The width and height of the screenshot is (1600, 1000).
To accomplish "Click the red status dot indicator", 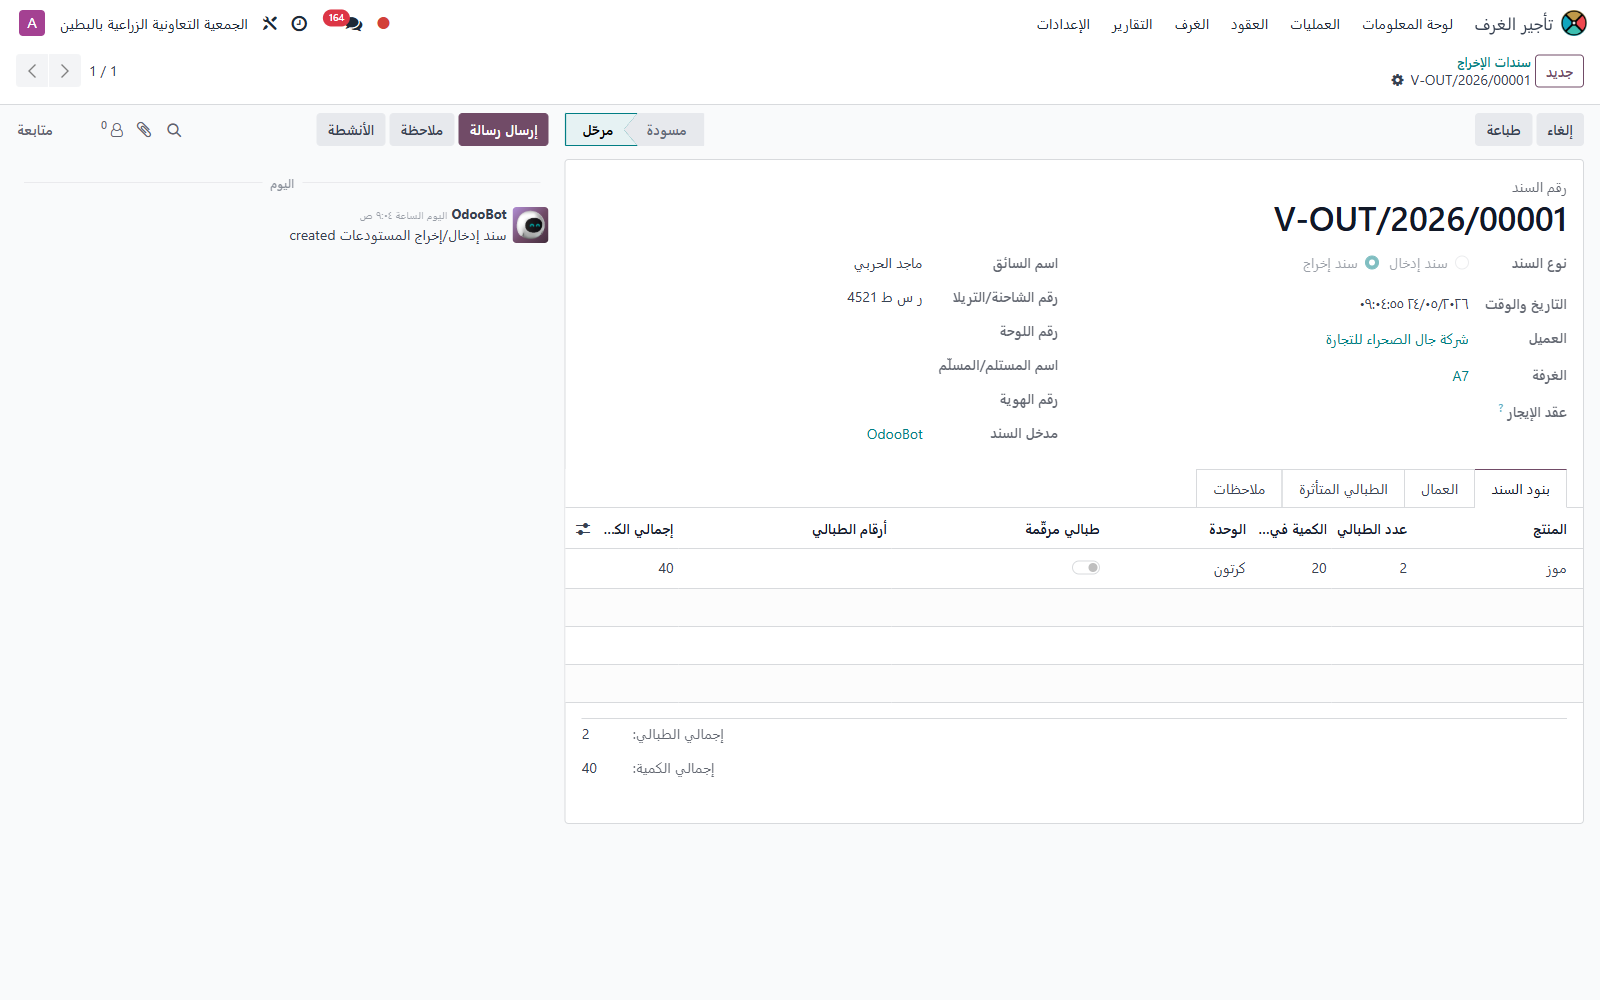I will point(383,23).
